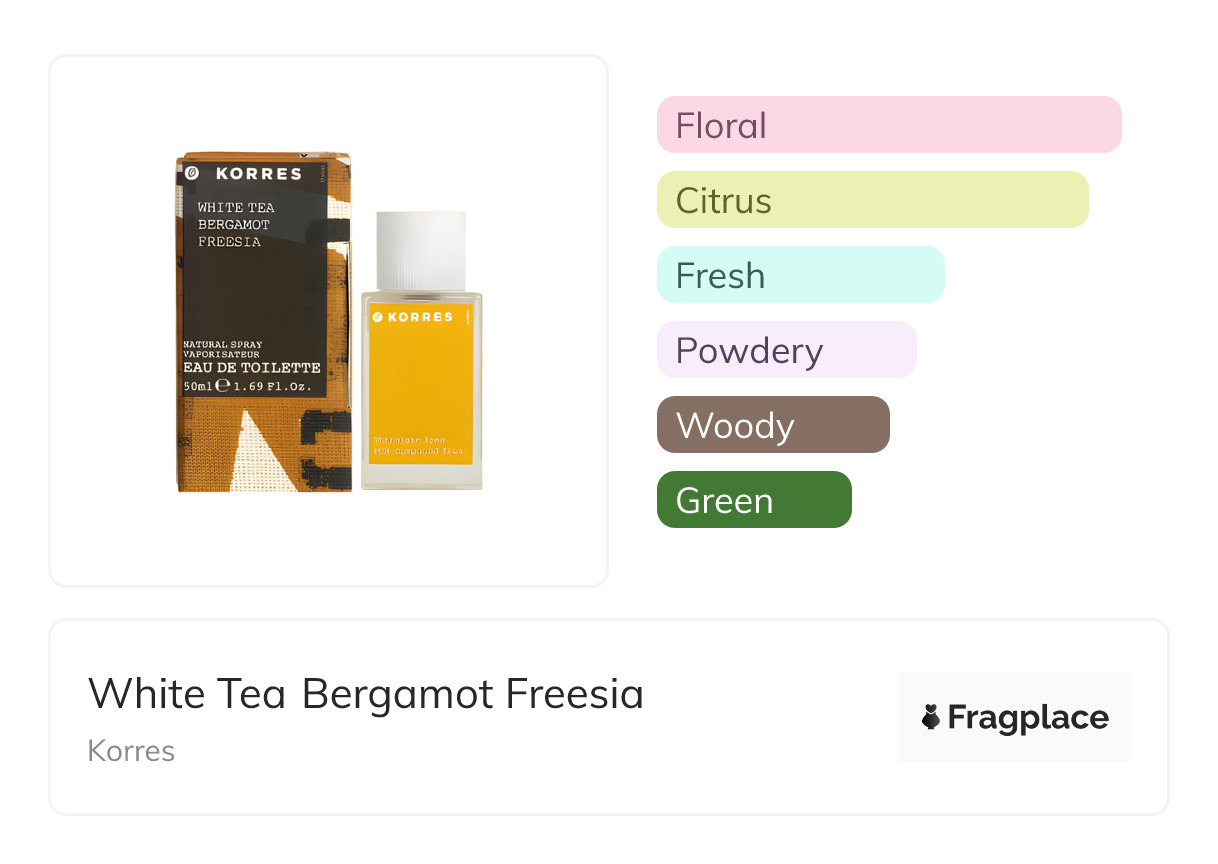Select the yellow-green Citrus accord bar
Screen dimensions: 1218x864
pyautogui.click(x=872, y=200)
